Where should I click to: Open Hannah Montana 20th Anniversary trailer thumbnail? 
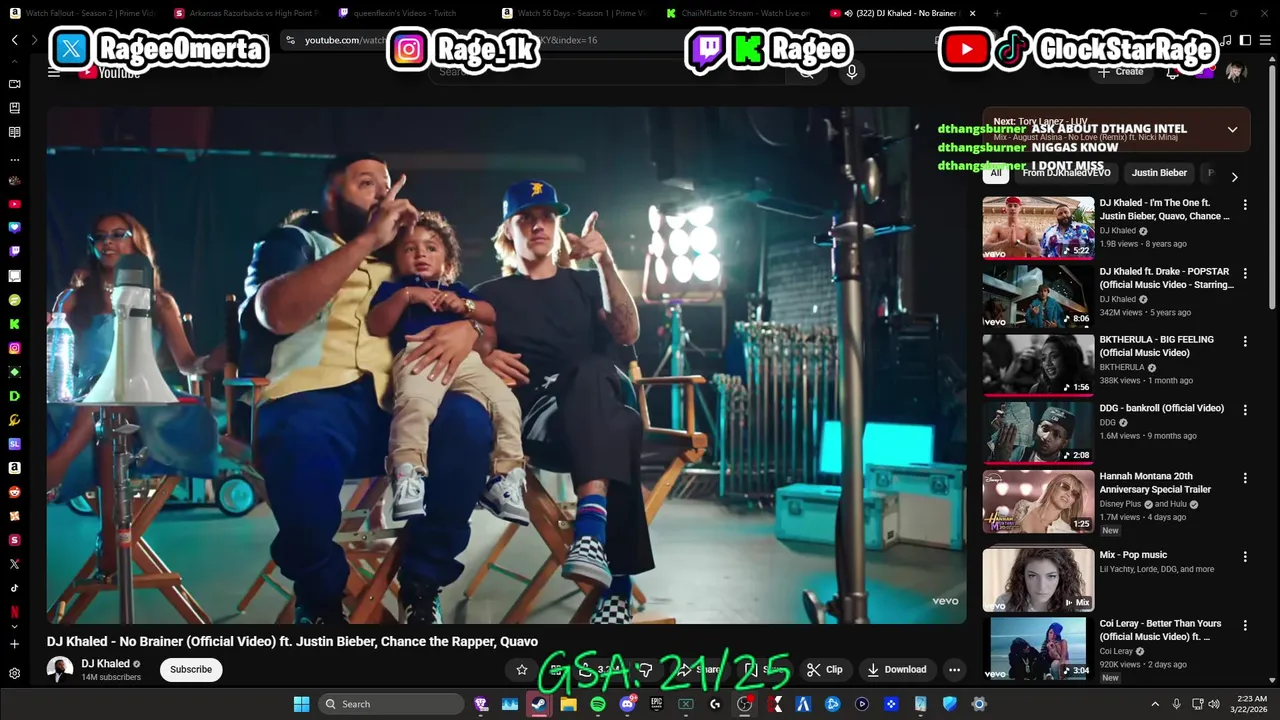(x=1038, y=501)
